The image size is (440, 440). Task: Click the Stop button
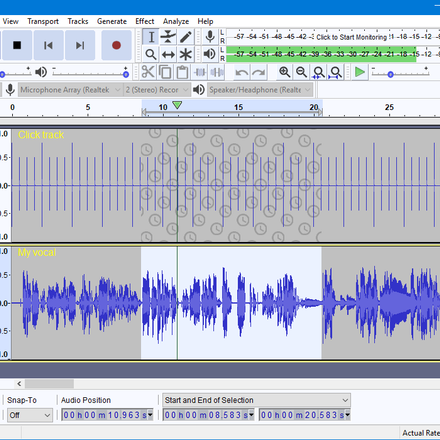[17, 45]
